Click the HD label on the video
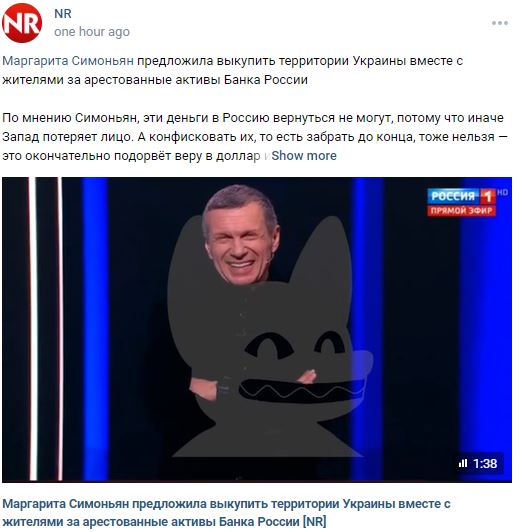This screenshot has height=532, width=522. [x=502, y=192]
